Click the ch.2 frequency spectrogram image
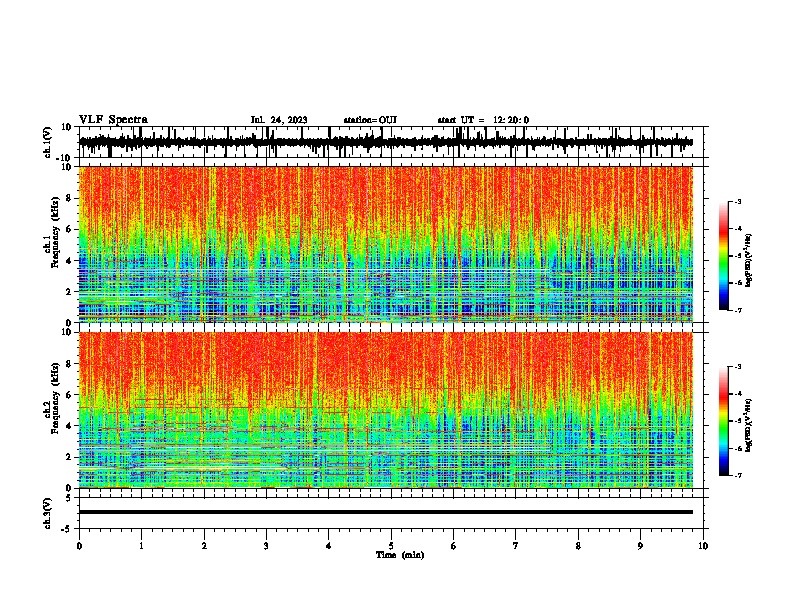 tap(386, 410)
